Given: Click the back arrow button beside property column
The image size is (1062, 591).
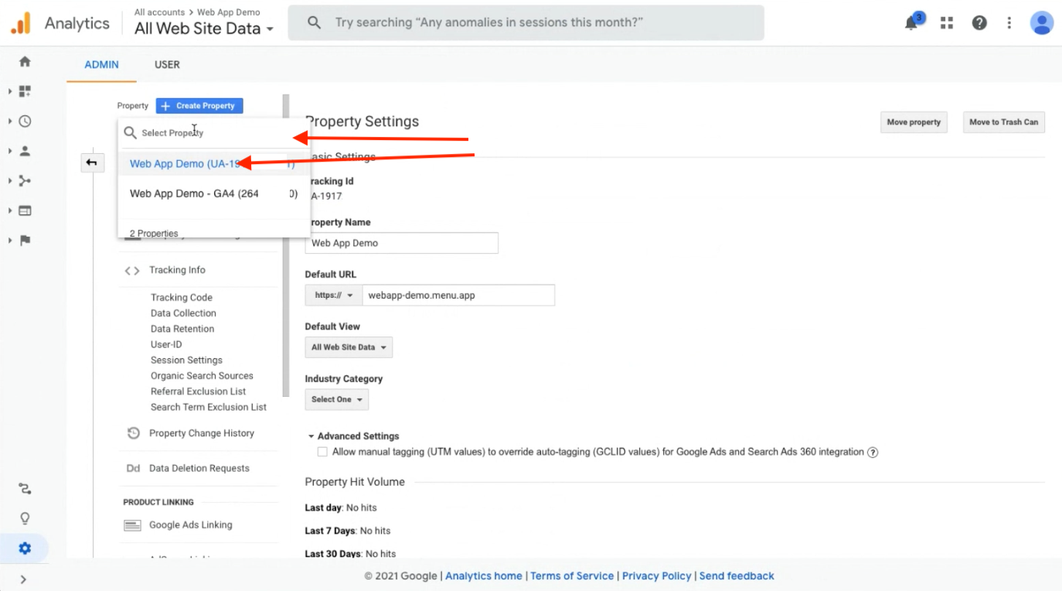Looking at the screenshot, I should click(91, 162).
